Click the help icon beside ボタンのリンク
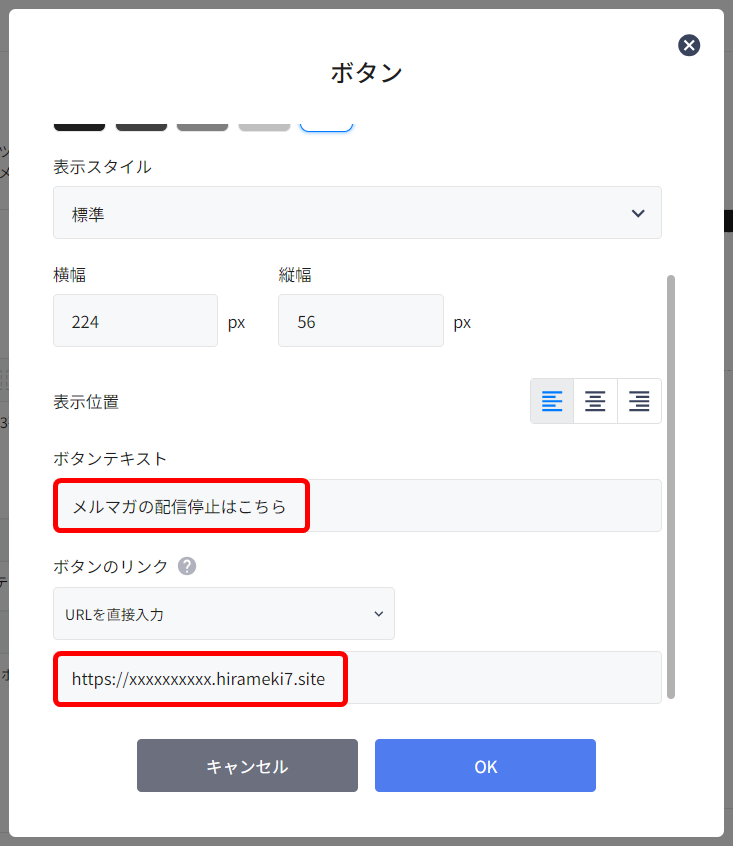Viewport: 733px width, 846px height. coord(187,566)
